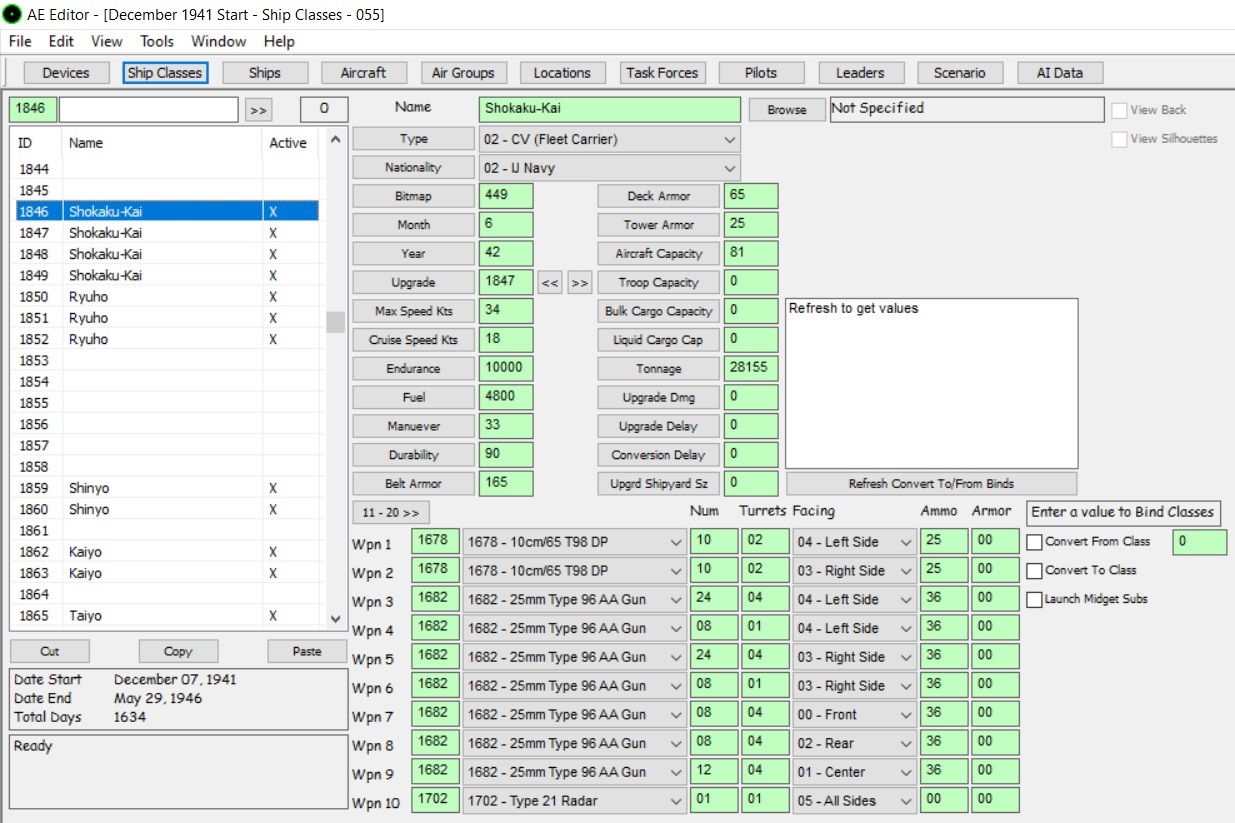Select ID 1850 Ryuho row
This screenshot has height=823, width=1235.
pos(165,297)
